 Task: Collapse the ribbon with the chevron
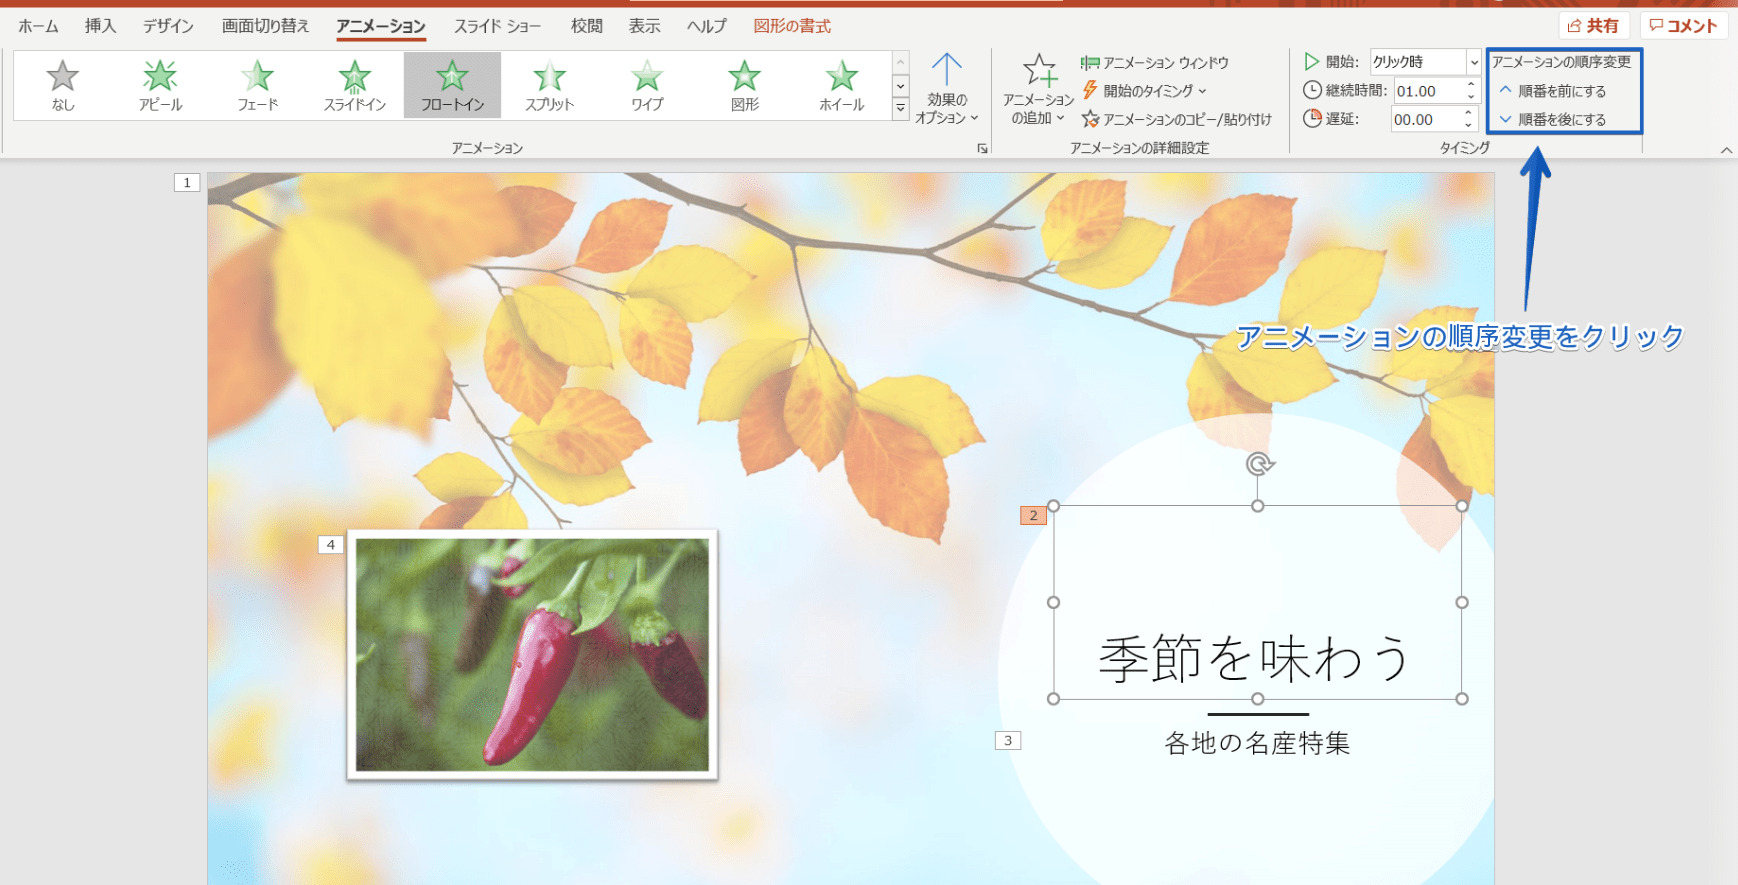1726,150
